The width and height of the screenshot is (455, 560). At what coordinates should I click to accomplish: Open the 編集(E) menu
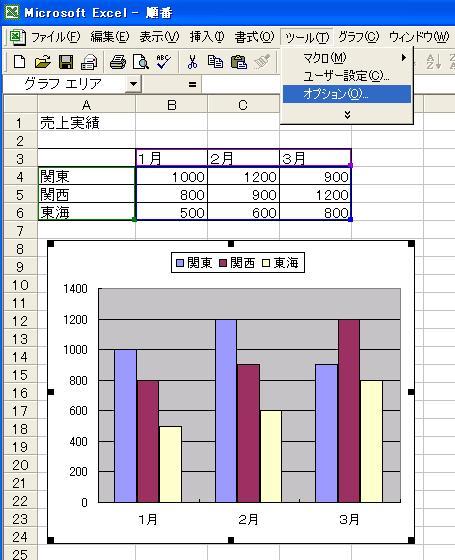pyautogui.click(x=109, y=37)
